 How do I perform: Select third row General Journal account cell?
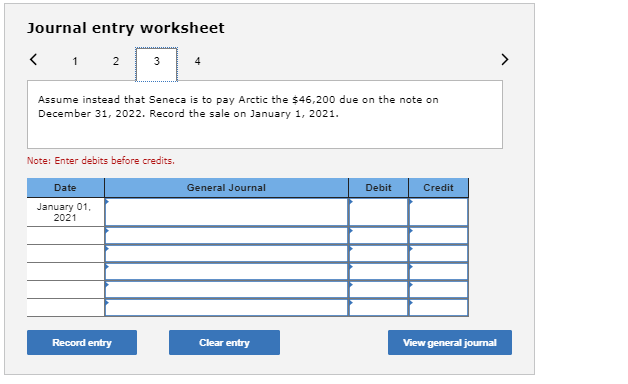pyautogui.click(x=226, y=253)
